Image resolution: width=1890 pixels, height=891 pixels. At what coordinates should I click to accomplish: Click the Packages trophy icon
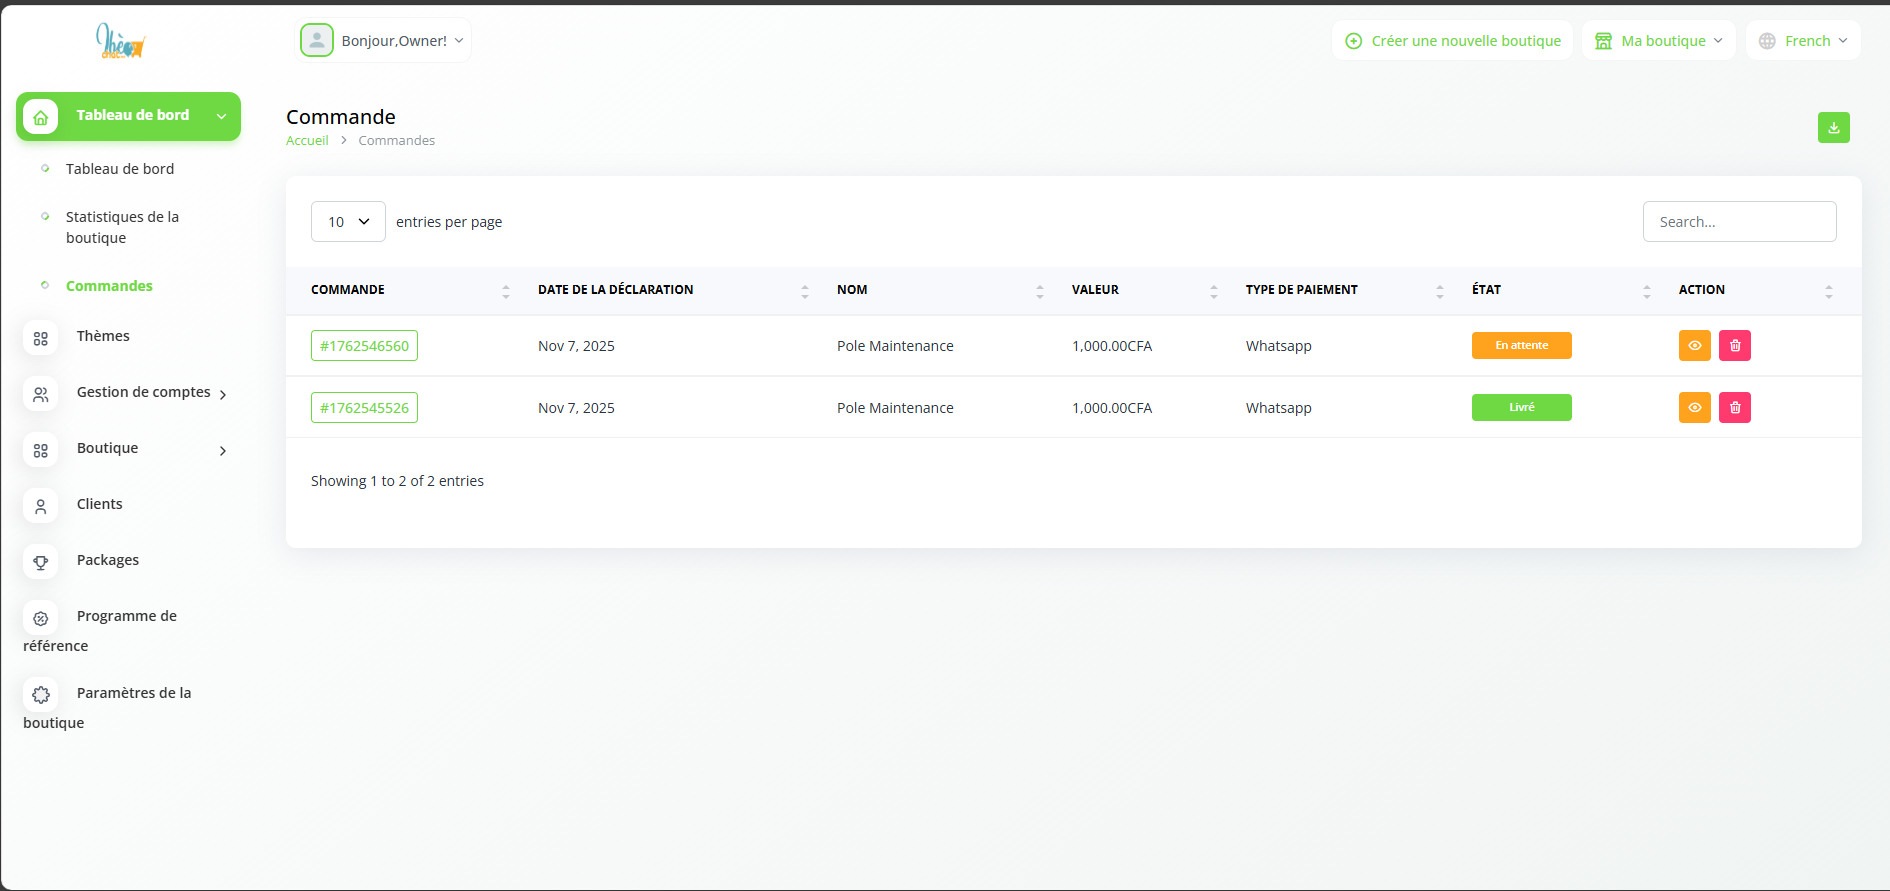coord(41,563)
